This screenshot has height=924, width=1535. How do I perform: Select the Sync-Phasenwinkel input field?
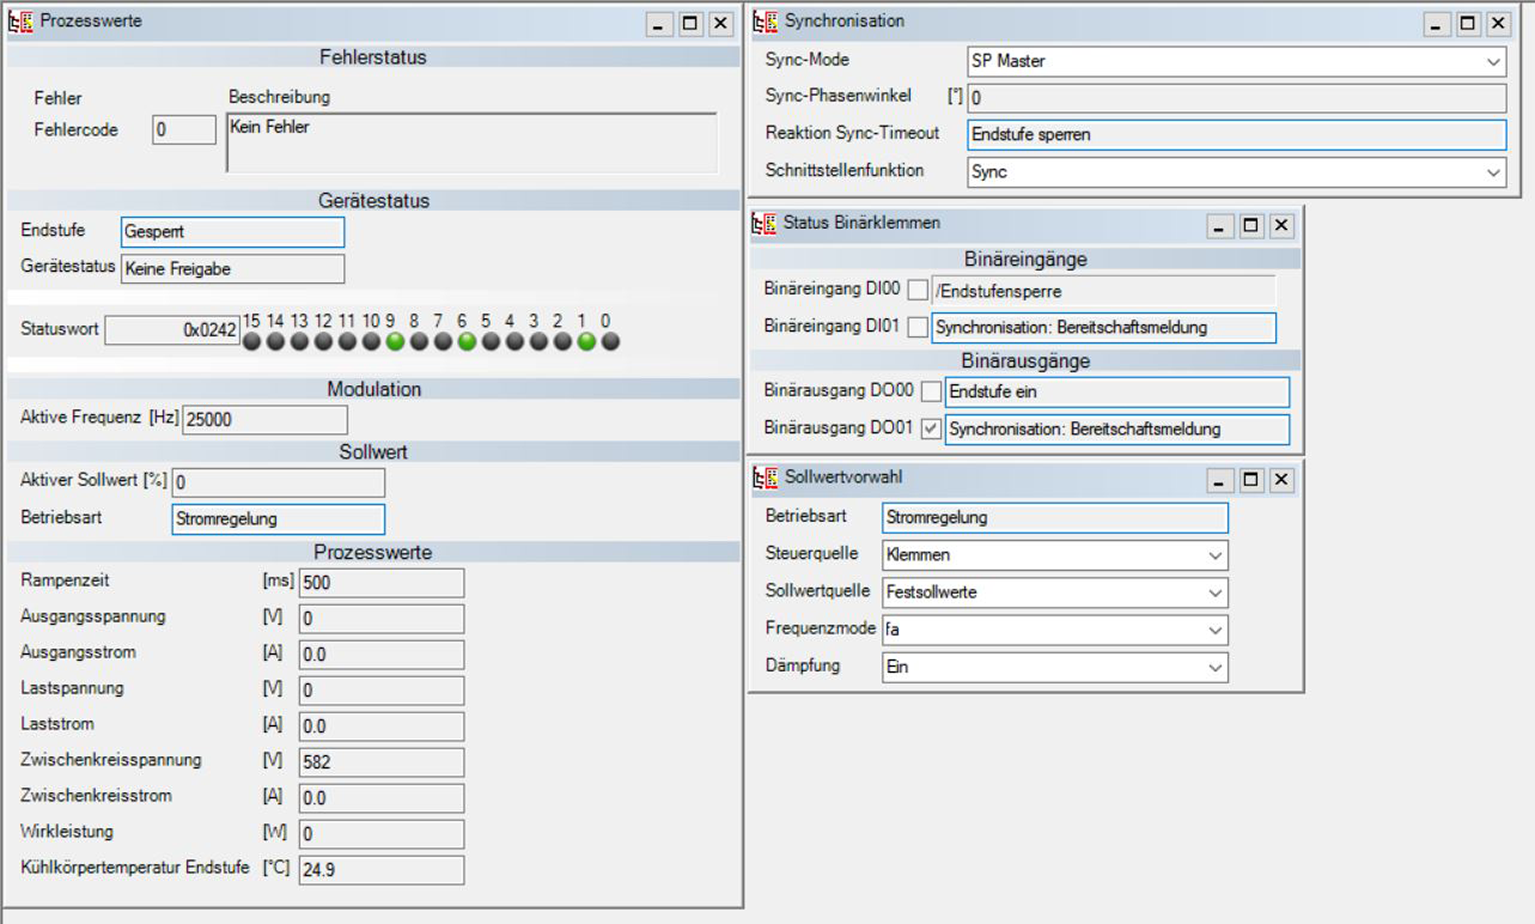tap(1236, 98)
